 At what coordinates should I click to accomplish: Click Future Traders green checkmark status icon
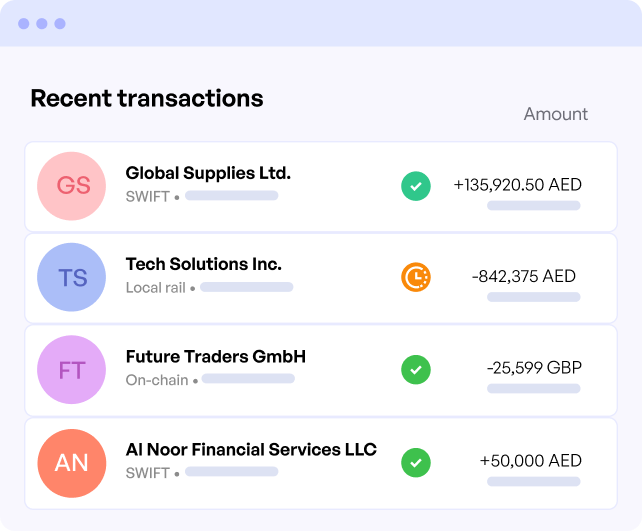pos(416,369)
